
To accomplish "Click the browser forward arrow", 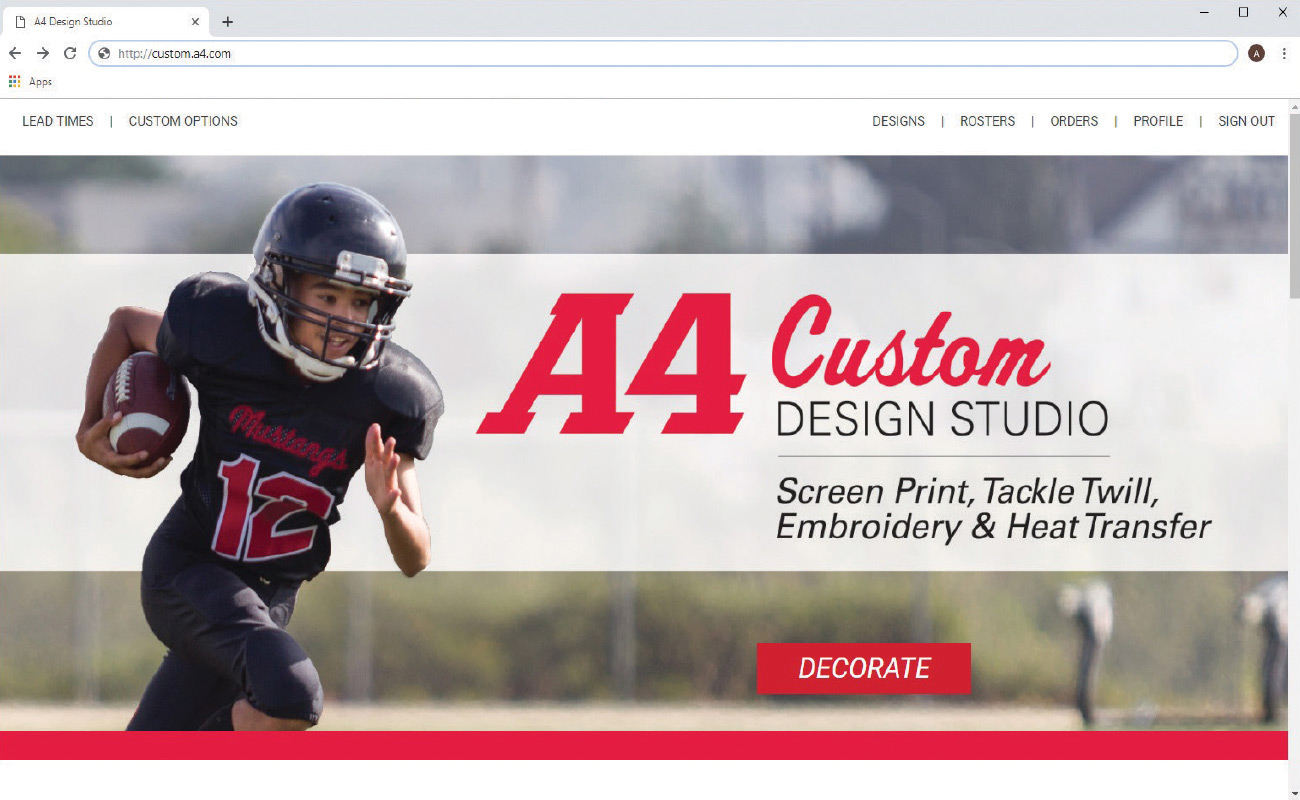I will click(x=43, y=54).
